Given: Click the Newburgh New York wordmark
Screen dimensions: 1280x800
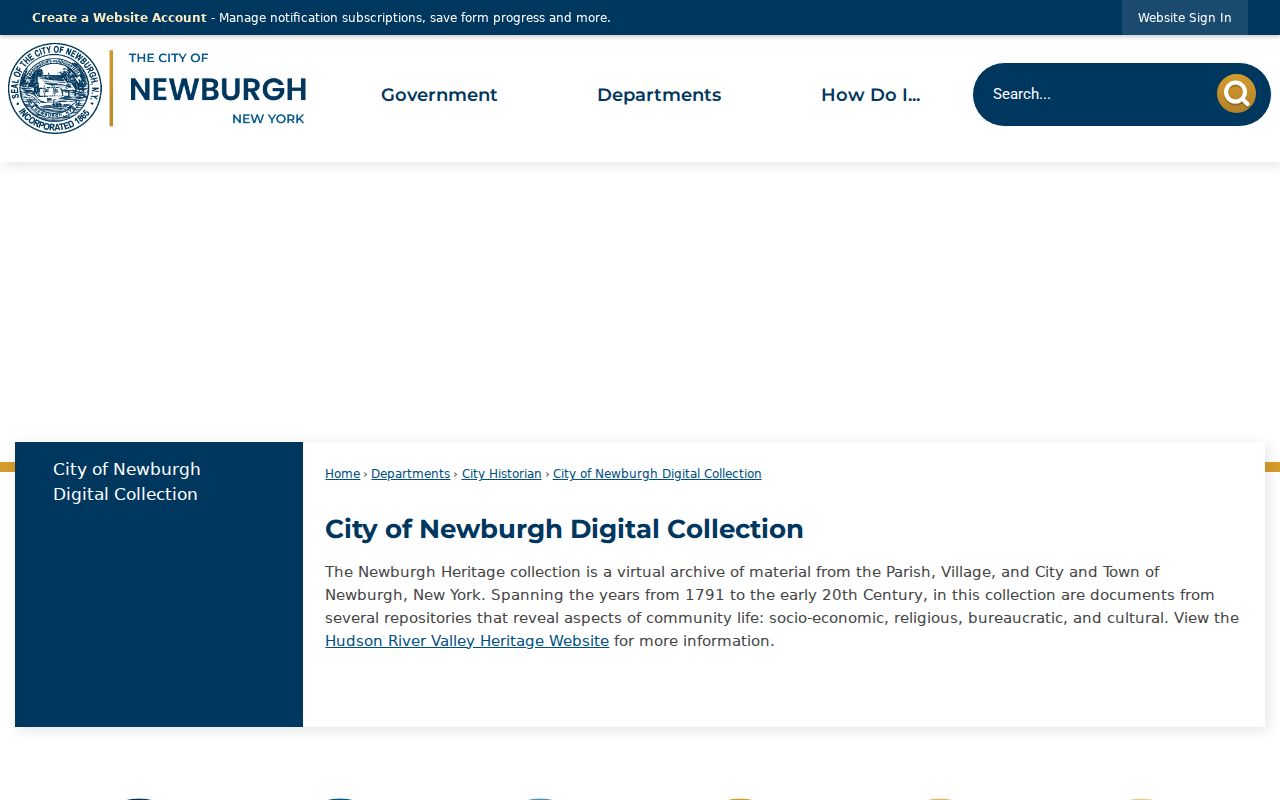Looking at the screenshot, I should pos(217,89).
